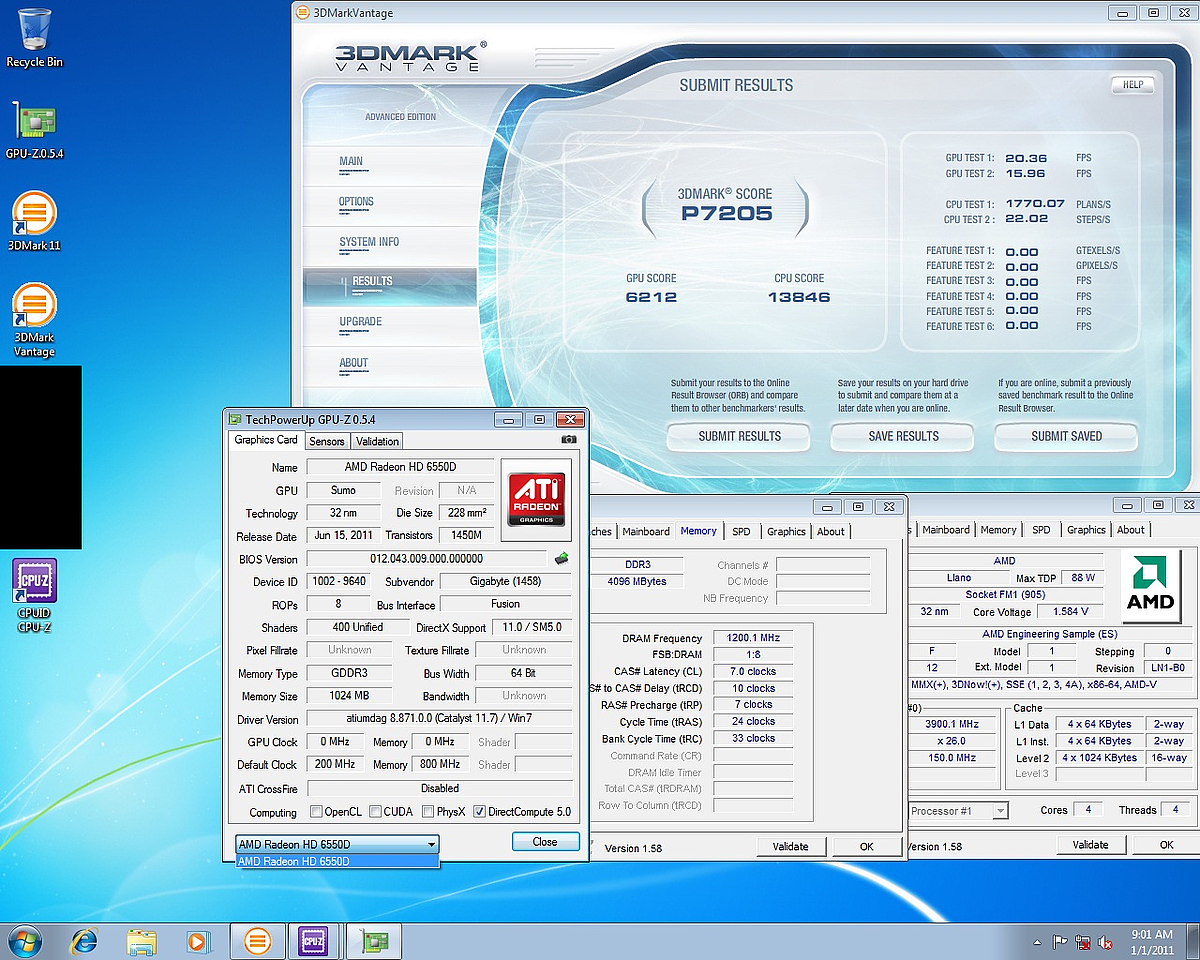Select the GPU-Z.0.5.4 desktop icon
The height and width of the screenshot is (960, 1200).
34,130
